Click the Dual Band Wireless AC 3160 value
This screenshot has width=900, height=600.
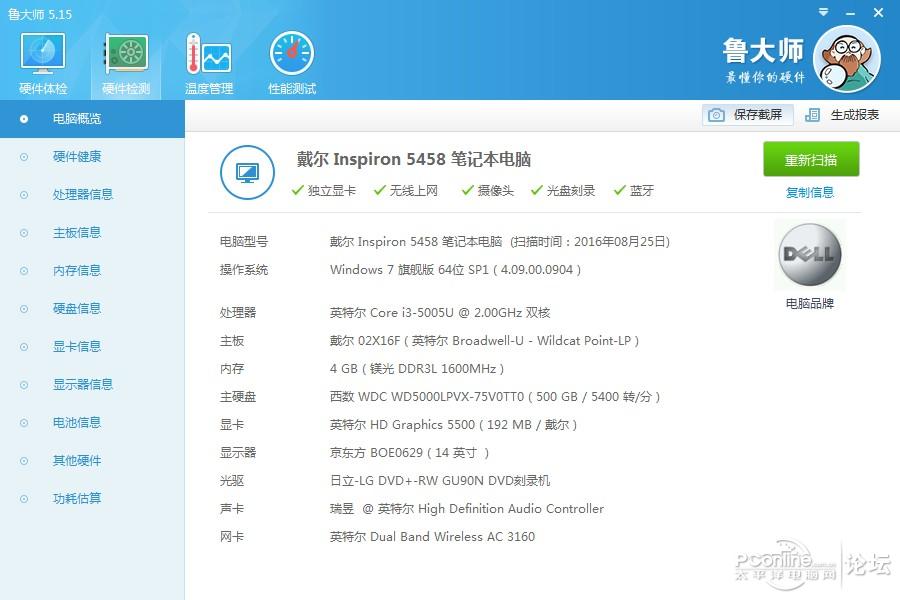coord(432,537)
